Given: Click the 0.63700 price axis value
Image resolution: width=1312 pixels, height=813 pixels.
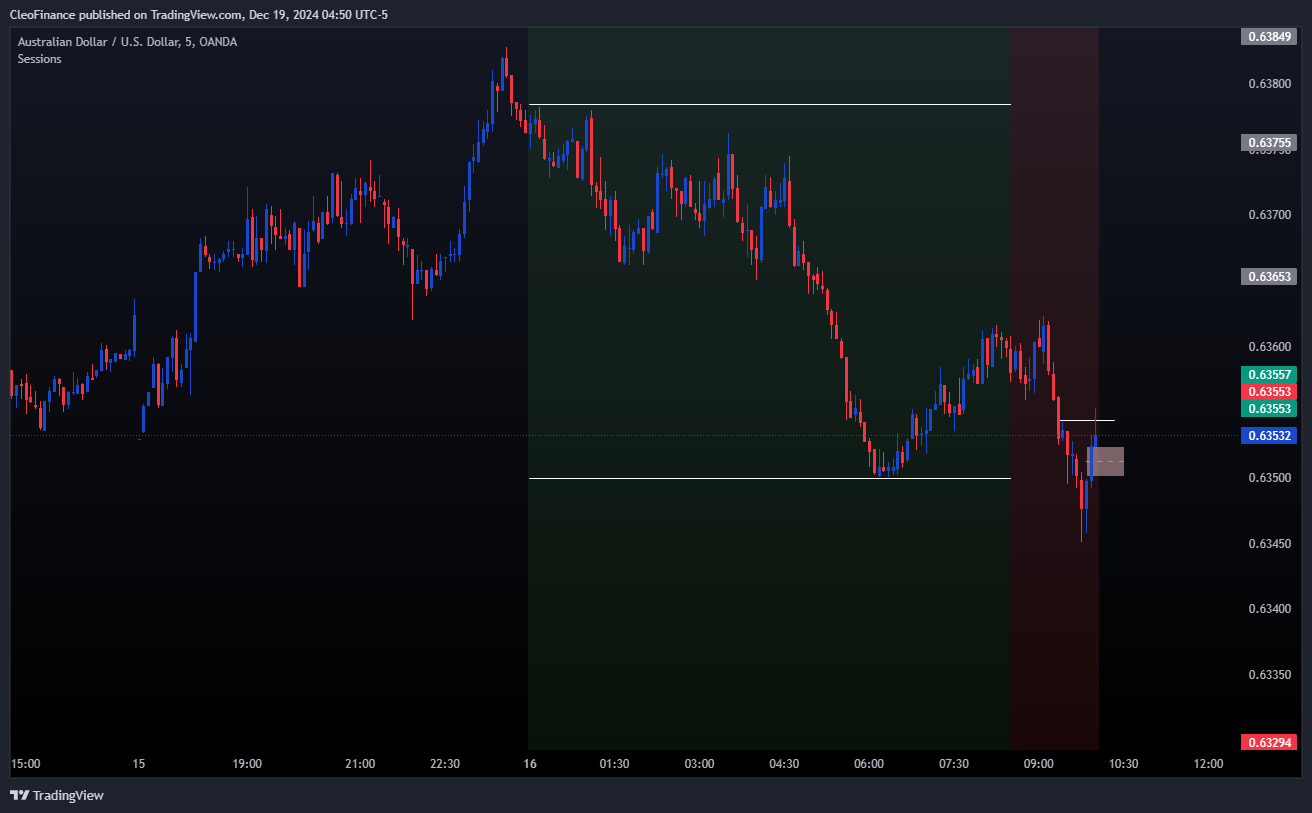Looking at the screenshot, I should coord(1269,215).
